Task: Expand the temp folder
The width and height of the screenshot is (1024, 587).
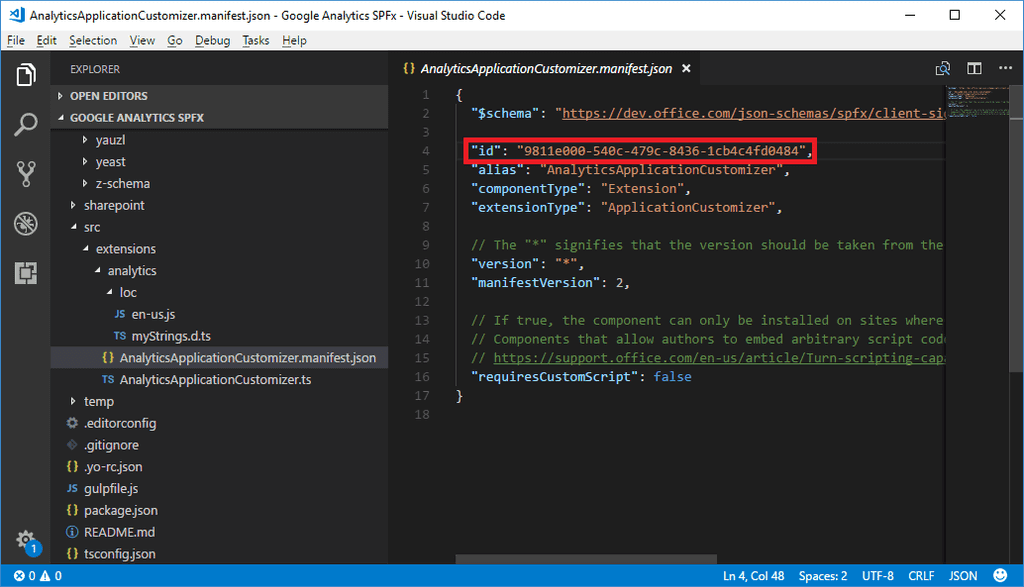Action: click(x=98, y=401)
